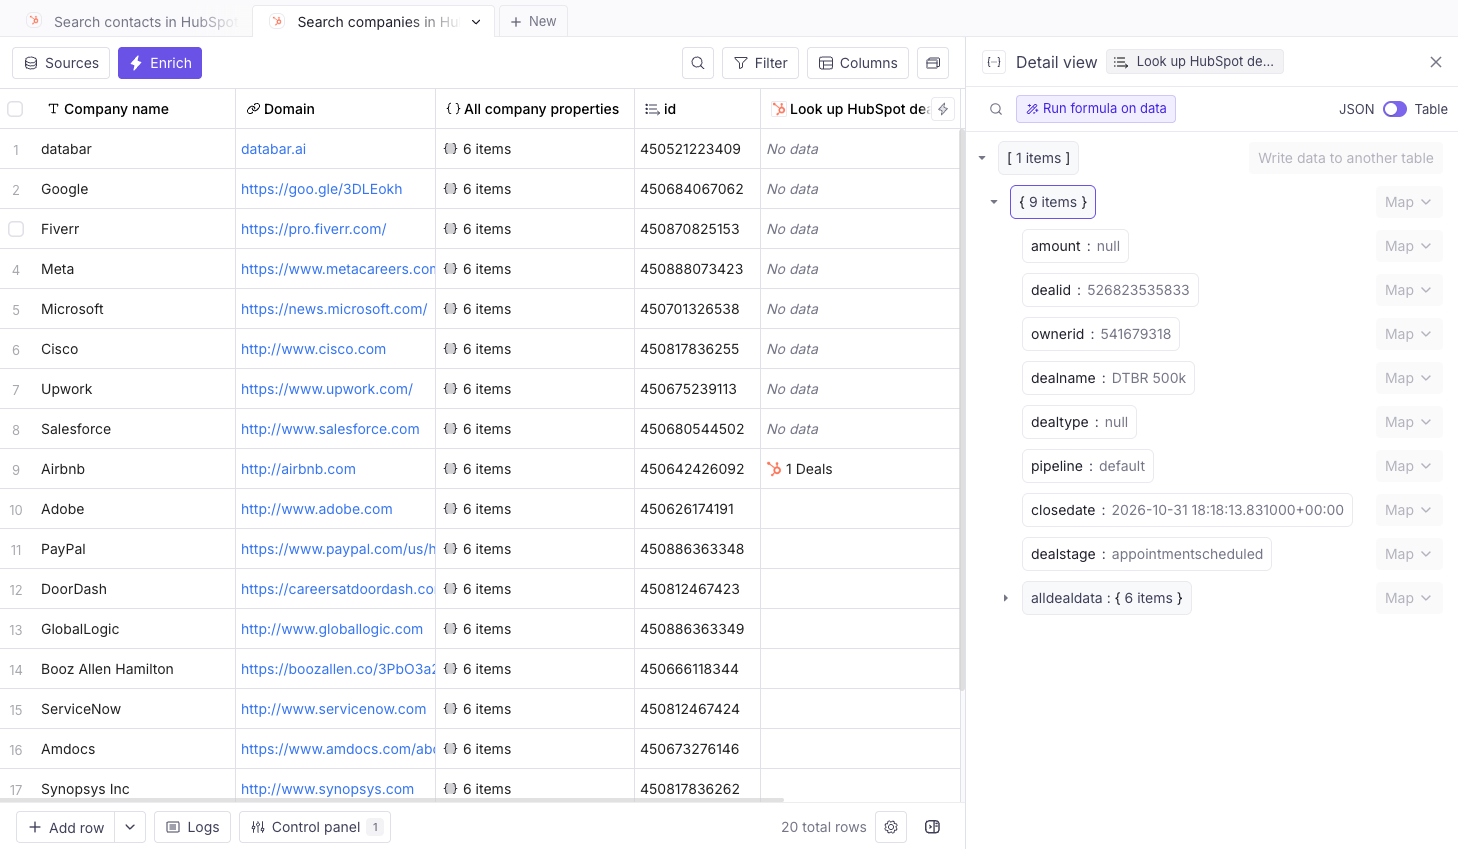Viewport: 1458px width, 849px height.
Task: Click the vertical scrollbar of the table
Action: pyautogui.click(x=962, y=410)
